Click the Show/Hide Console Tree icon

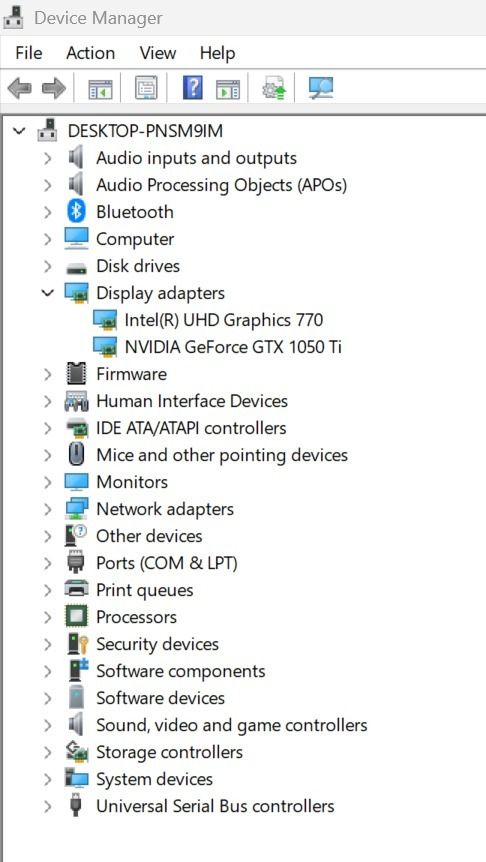(x=100, y=88)
